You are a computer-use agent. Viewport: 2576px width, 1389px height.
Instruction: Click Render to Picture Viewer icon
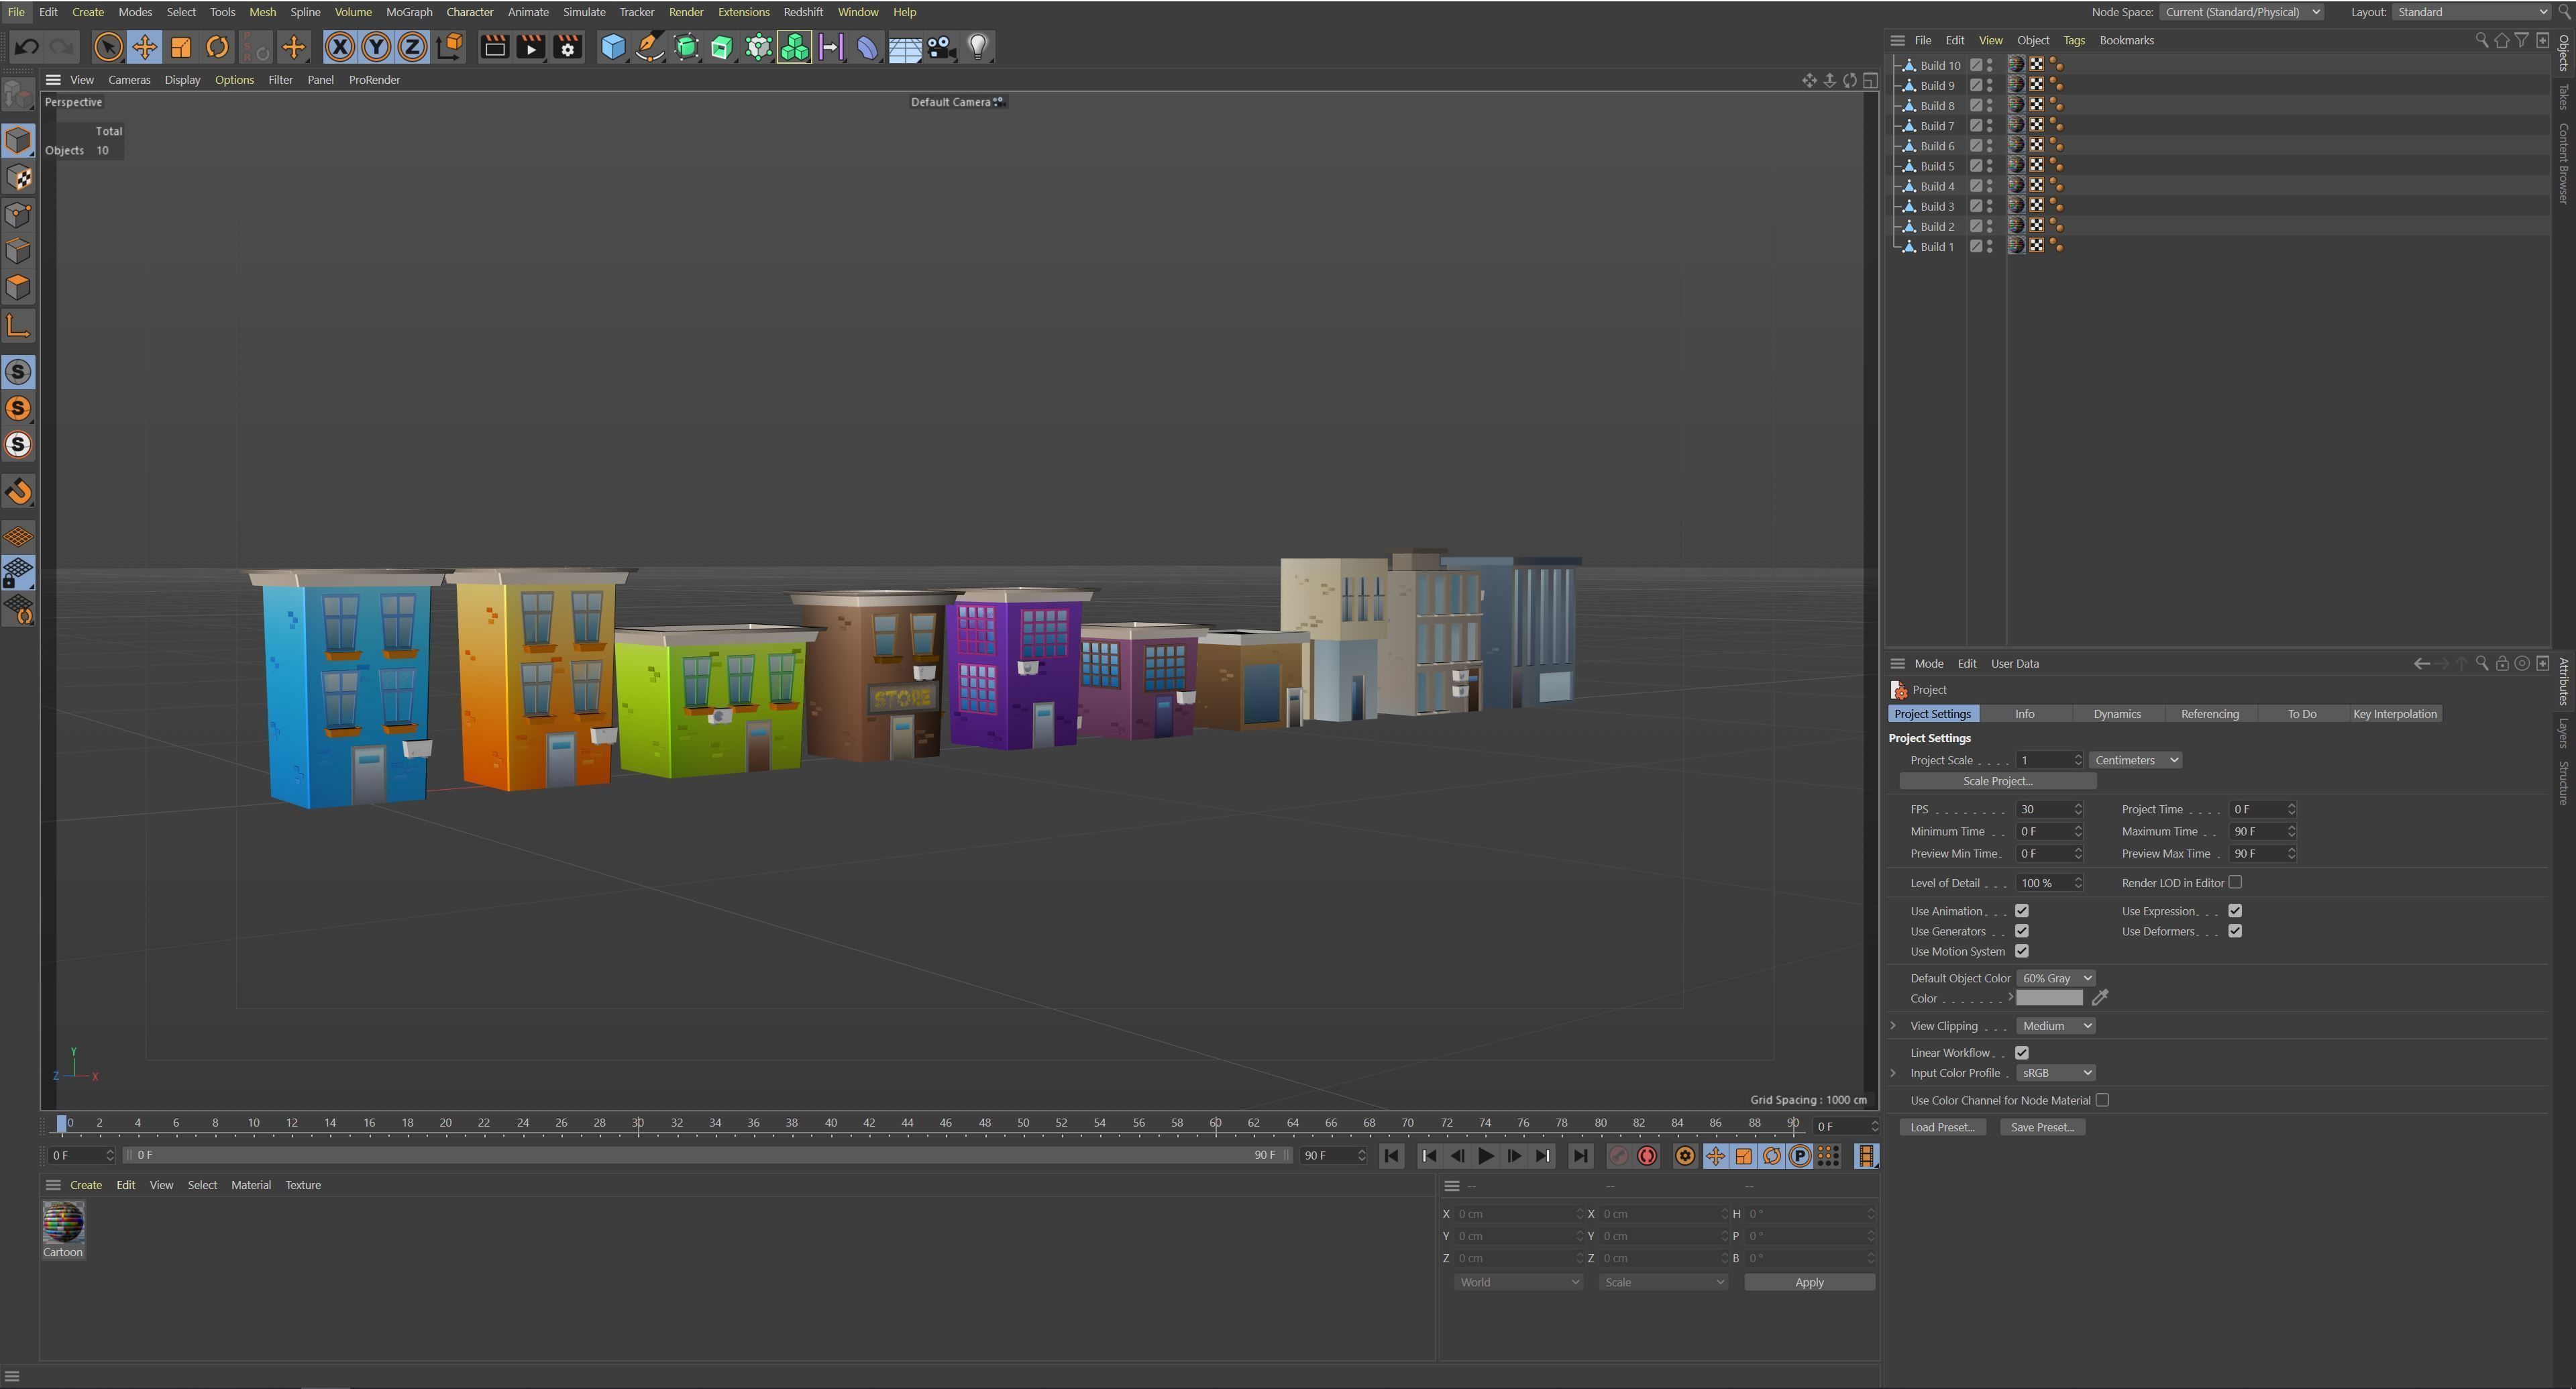[531, 47]
